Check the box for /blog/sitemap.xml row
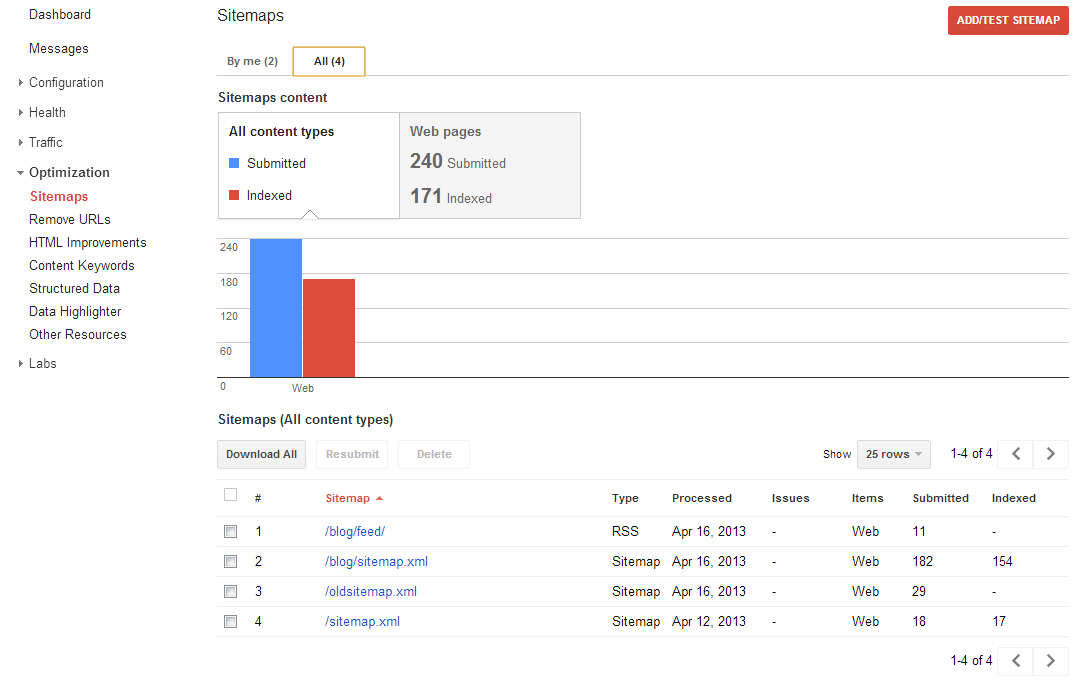Image resolution: width=1092 pixels, height=691 pixels. pyautogui.click(x=231, y=561)
